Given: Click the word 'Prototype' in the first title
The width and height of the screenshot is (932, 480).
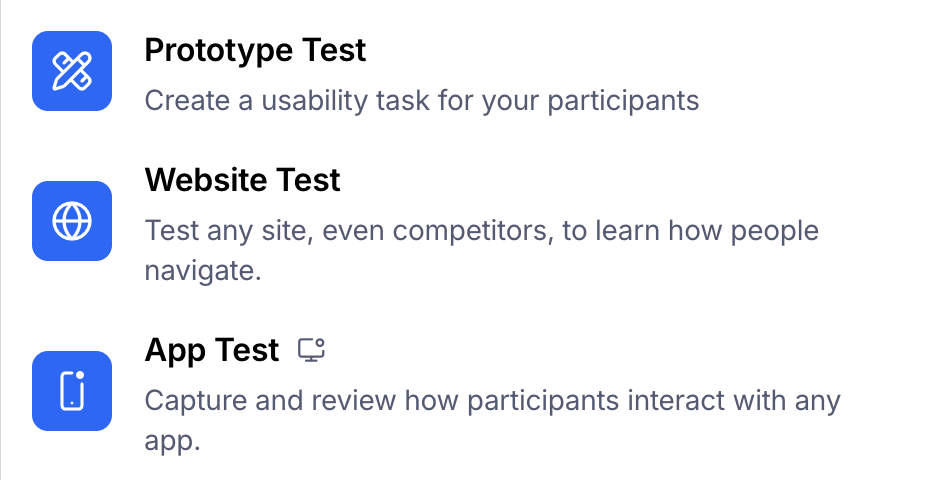Looking at the screenshot, I should [218, 50].
